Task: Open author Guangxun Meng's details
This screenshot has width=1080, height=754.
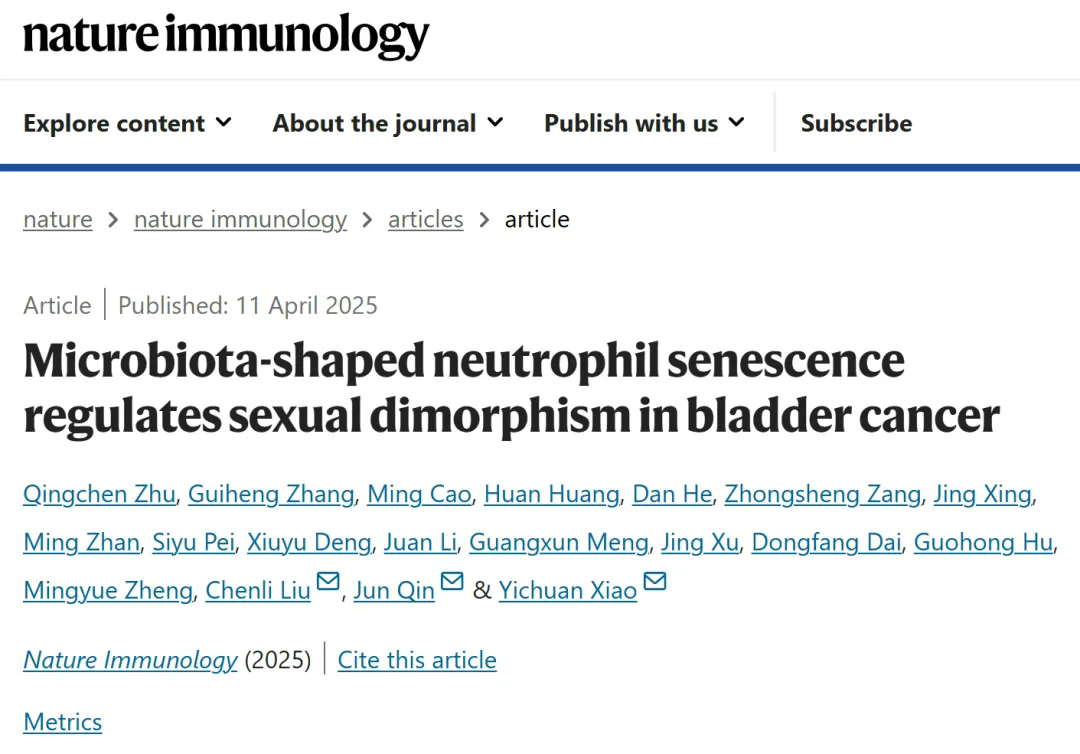Action: (558, 542)
